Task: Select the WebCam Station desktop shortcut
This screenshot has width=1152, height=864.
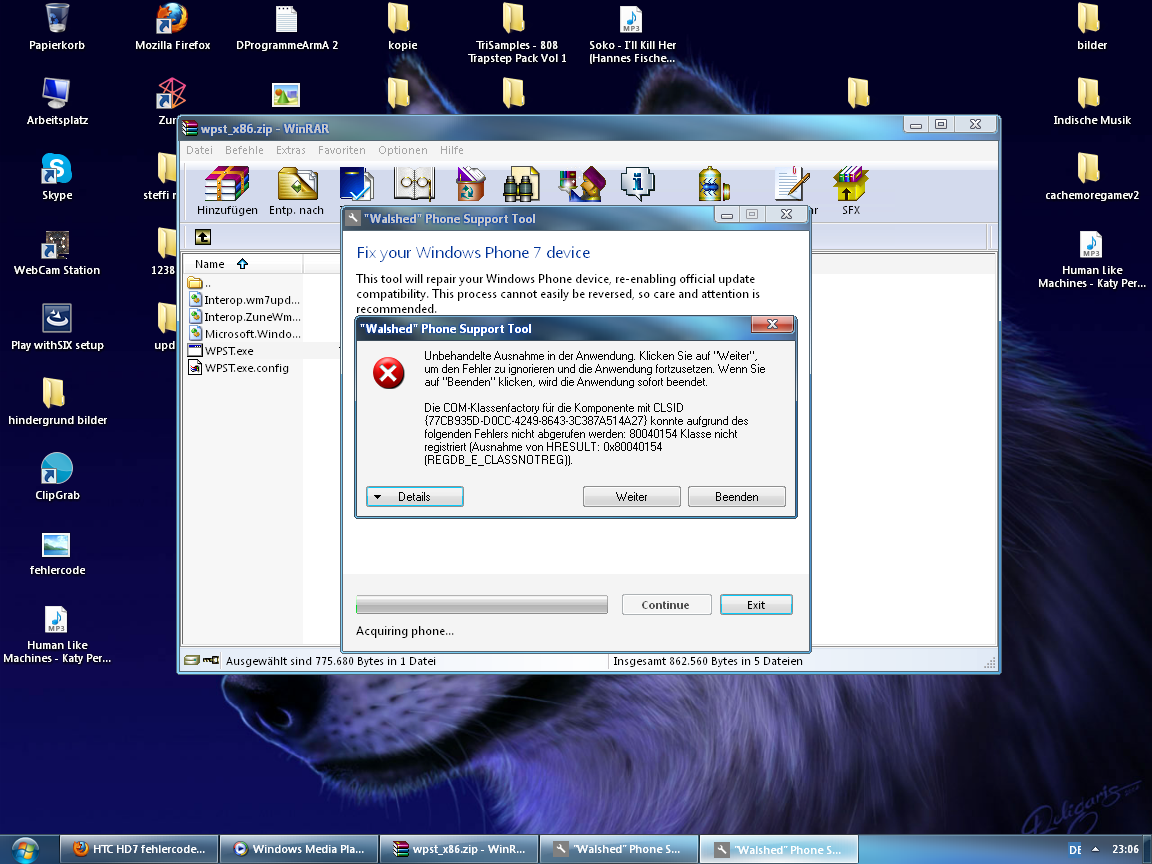Action: tap(57, 252)
